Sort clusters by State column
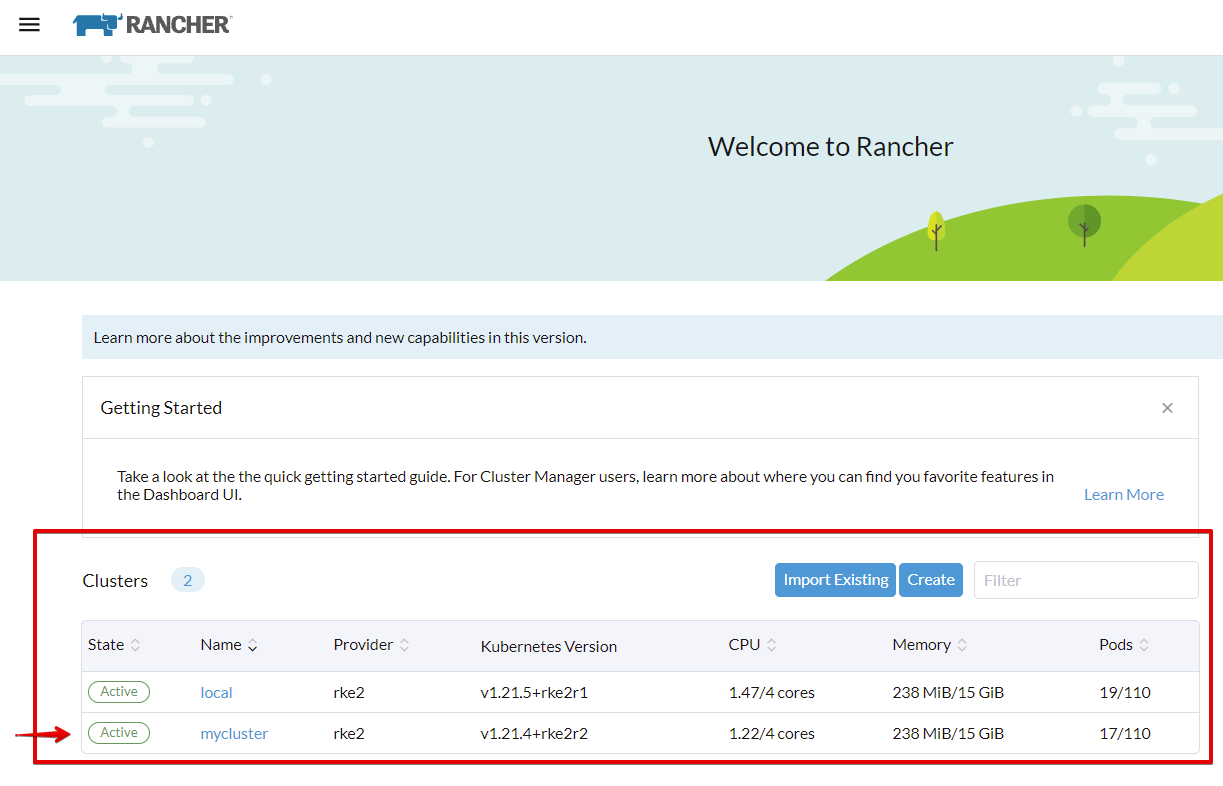The image size is (1223, 786). pos(114,645)
